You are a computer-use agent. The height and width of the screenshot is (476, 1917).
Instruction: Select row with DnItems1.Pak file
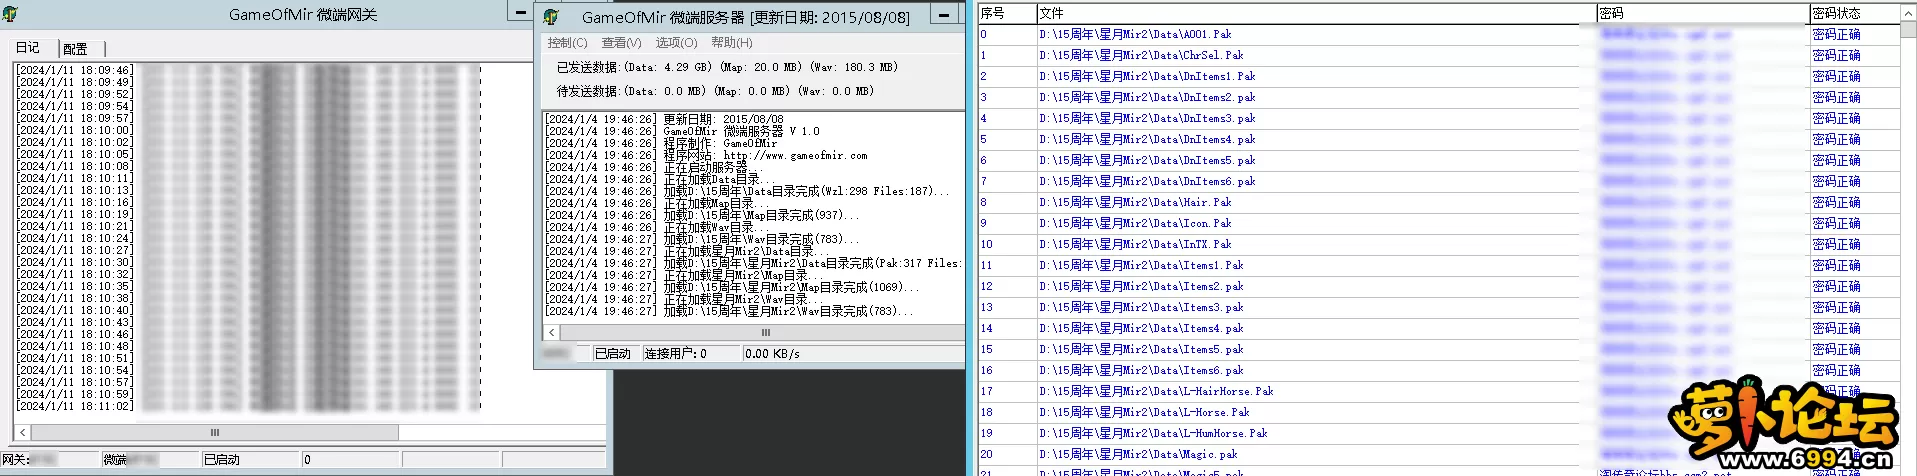pos(1438,76)
